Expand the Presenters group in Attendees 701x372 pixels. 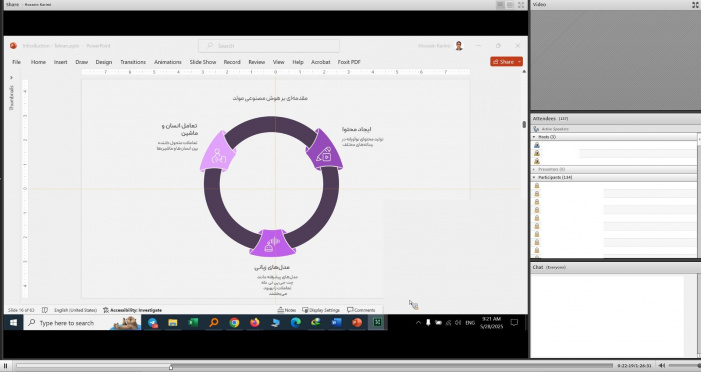click(x=534, y=169)
